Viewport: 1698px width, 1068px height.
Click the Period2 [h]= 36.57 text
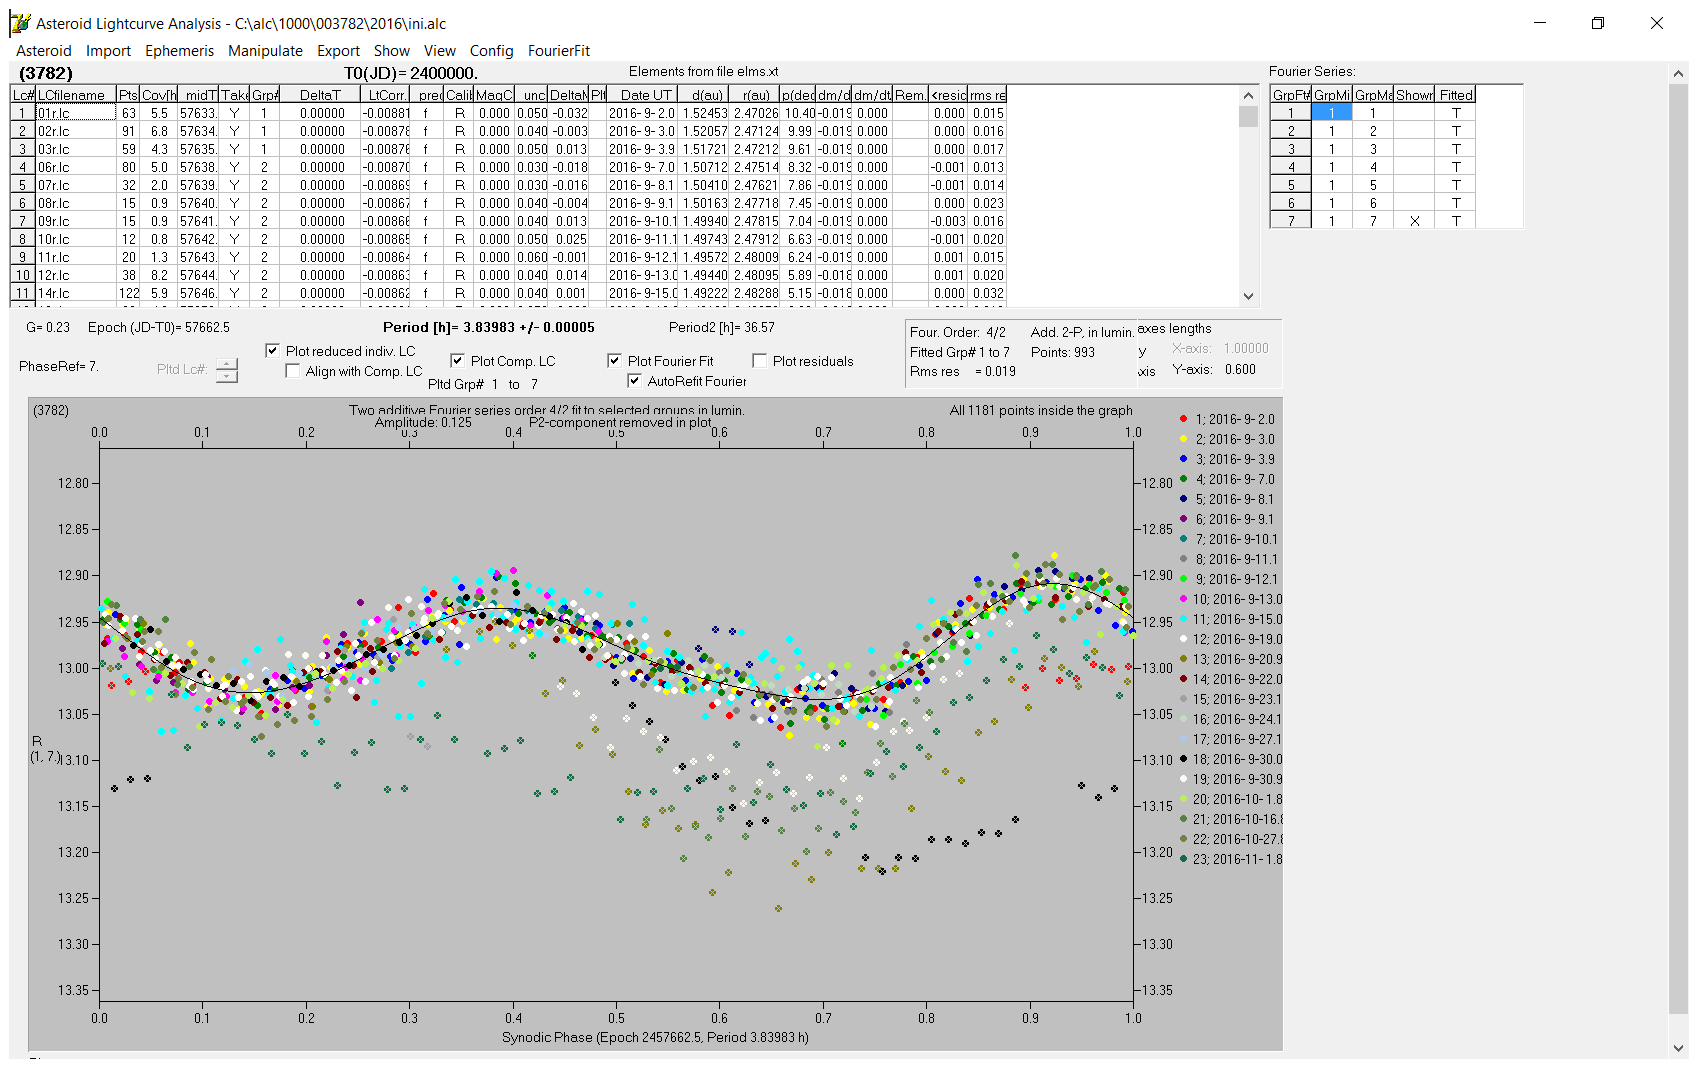tap(722, 327)
